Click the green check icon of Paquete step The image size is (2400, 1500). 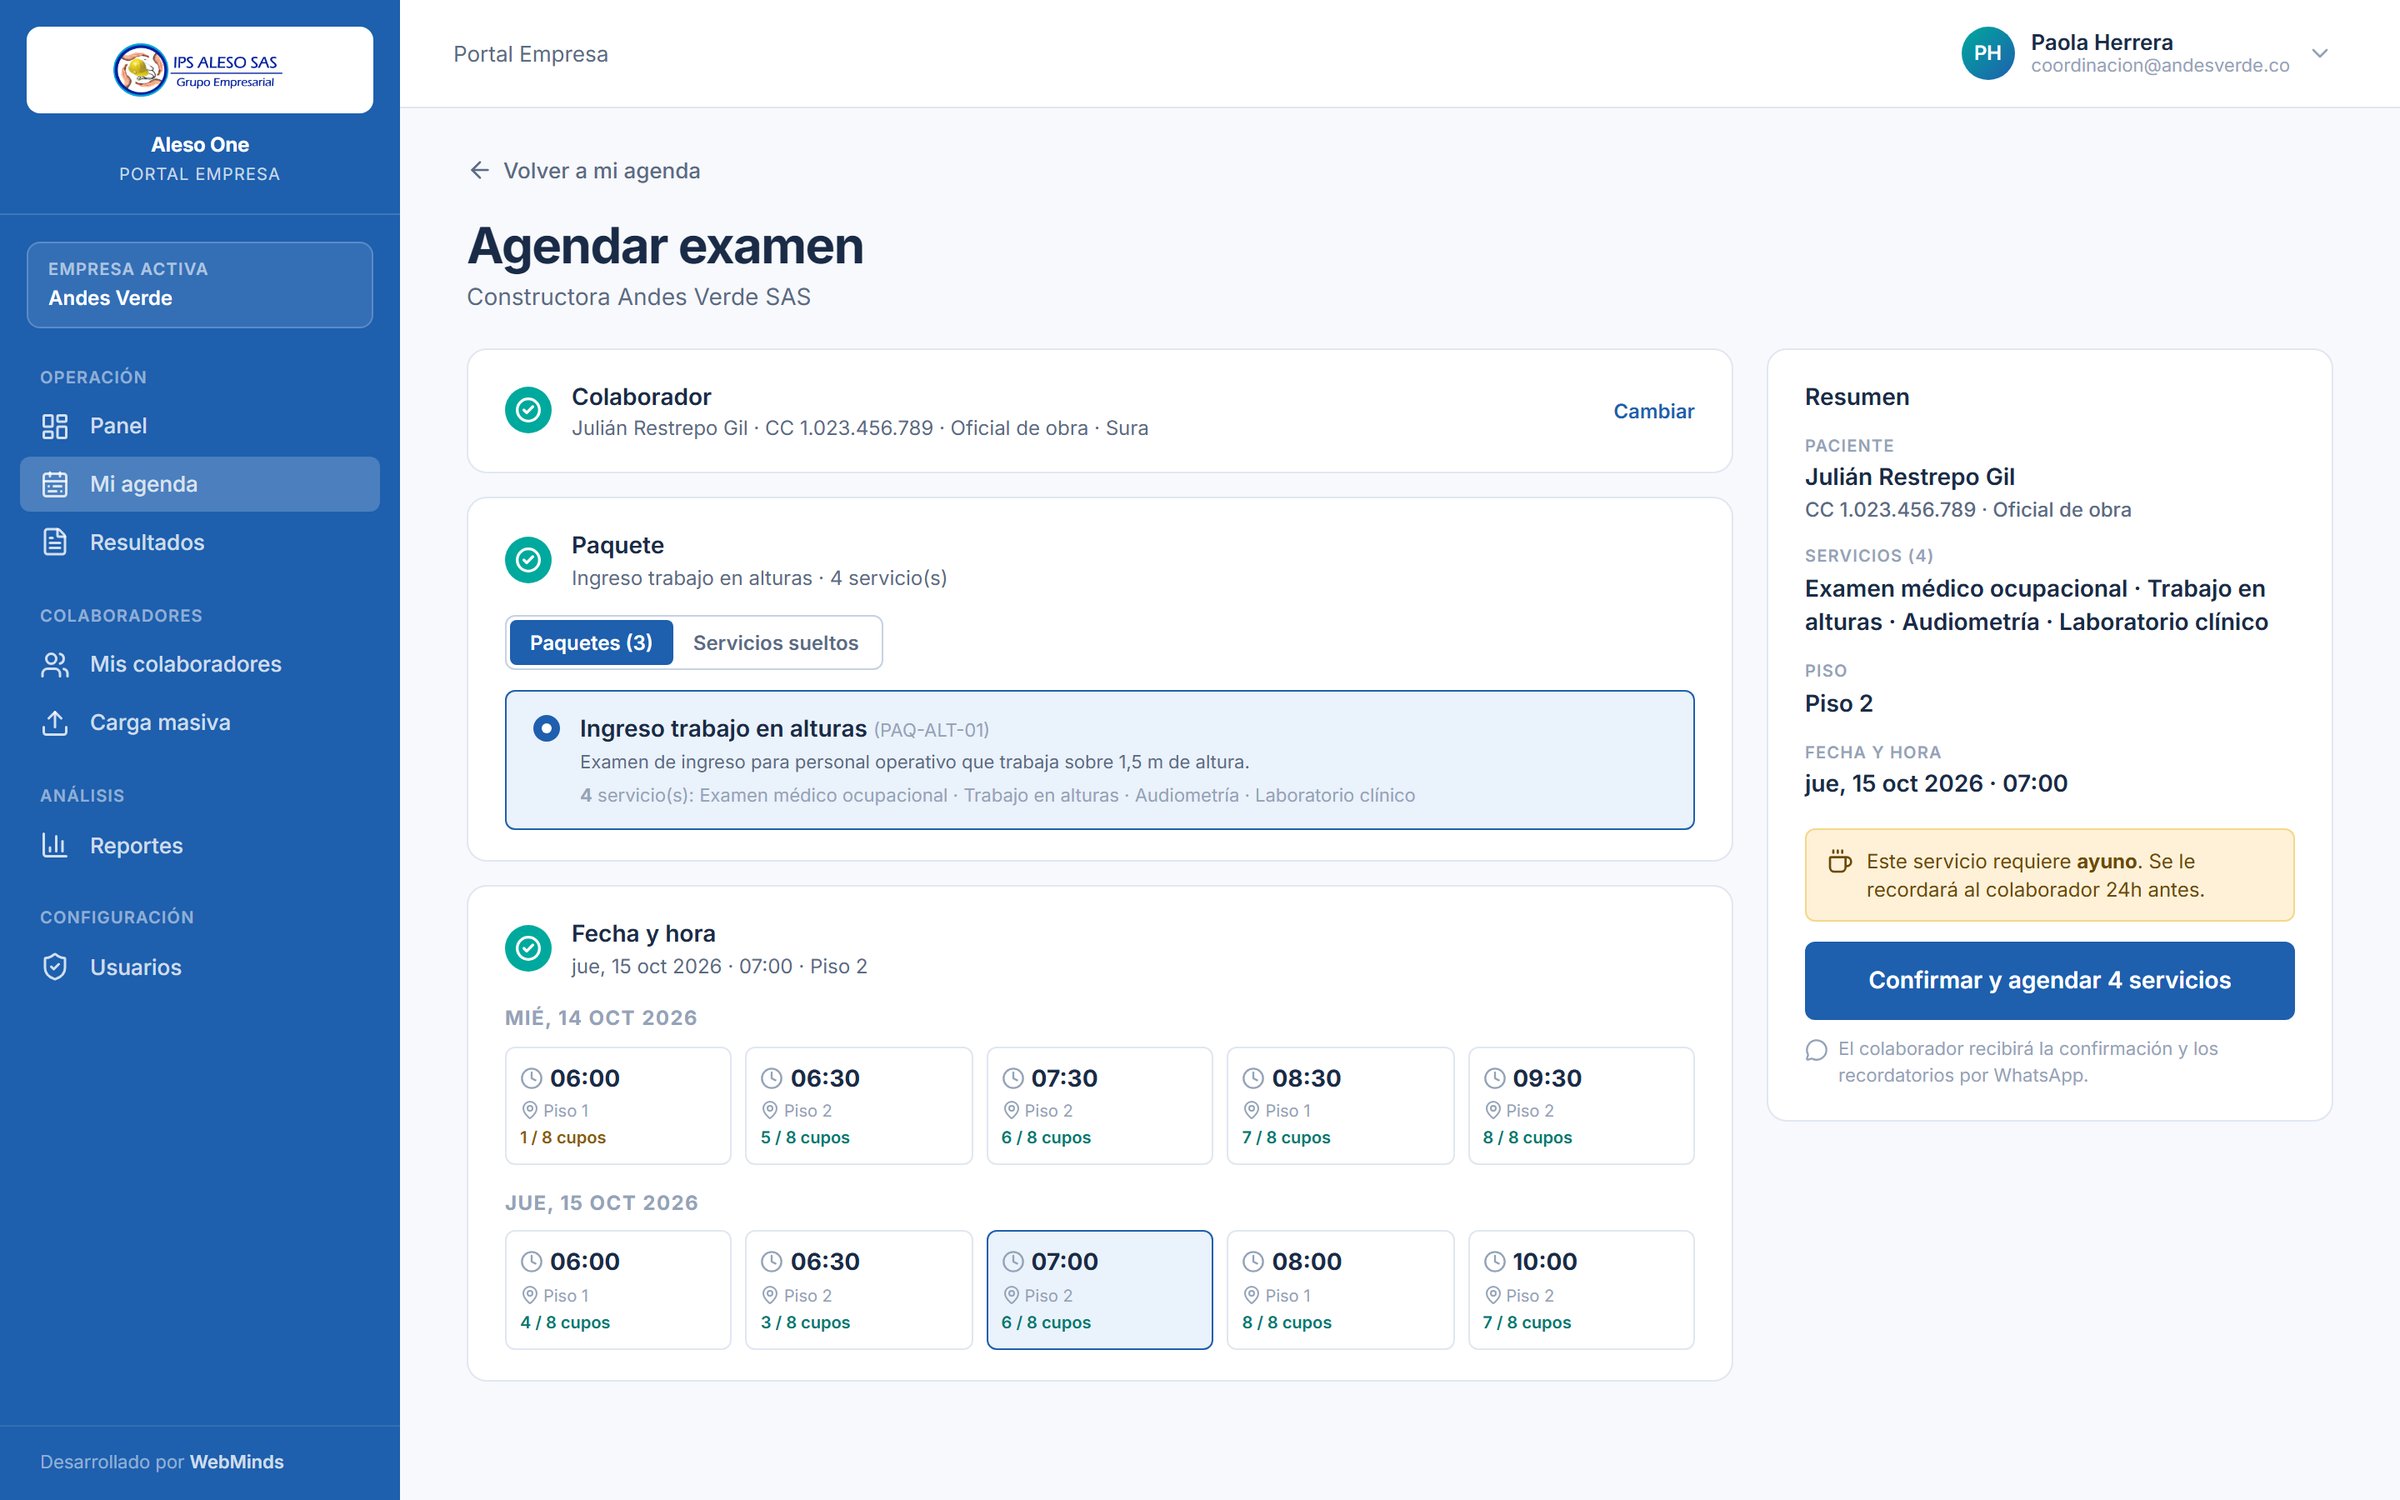528,560
